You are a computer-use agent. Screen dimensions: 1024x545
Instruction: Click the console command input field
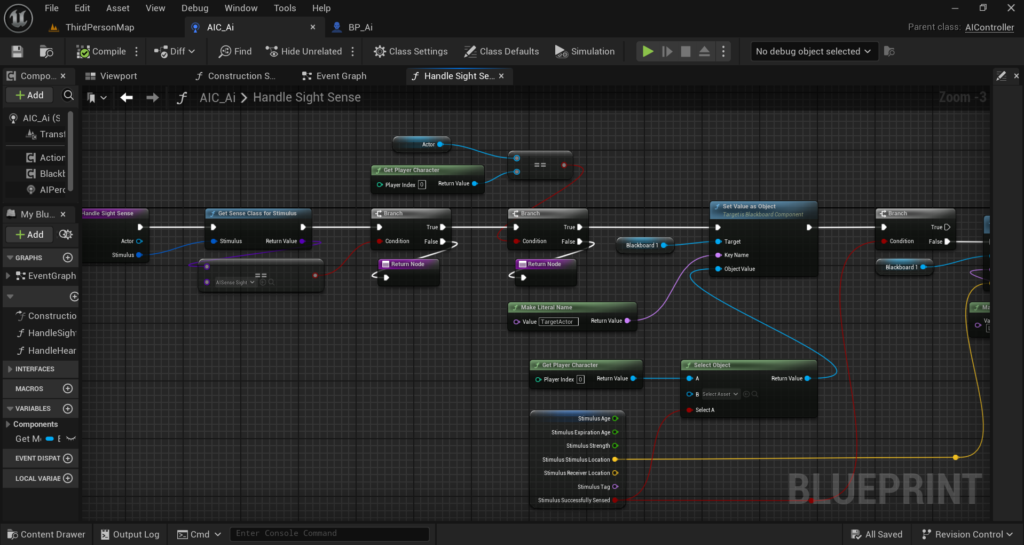click(330, 534)
